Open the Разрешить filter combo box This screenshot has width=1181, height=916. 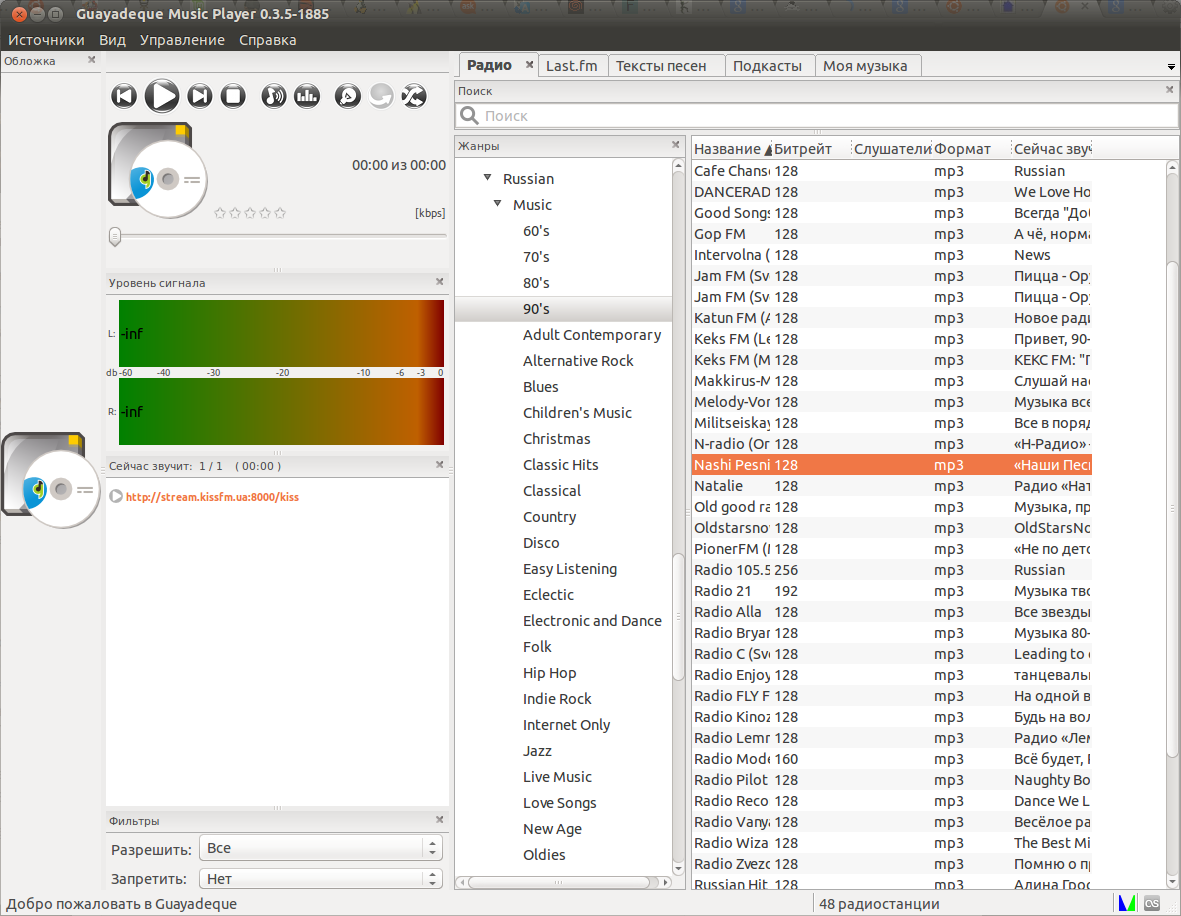point(320,847)
